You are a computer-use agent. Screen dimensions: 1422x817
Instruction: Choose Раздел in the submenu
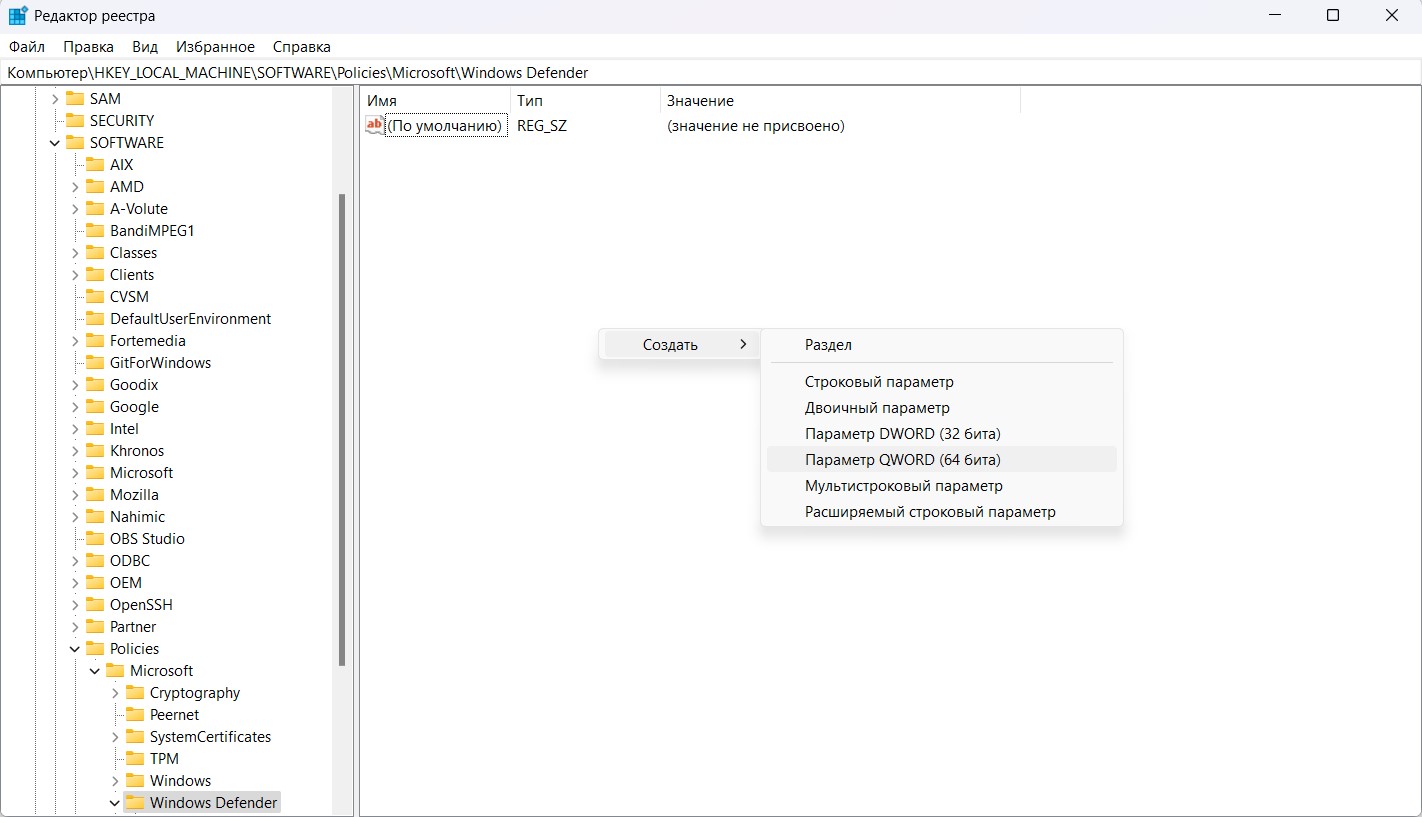click(x=941, y=344)
